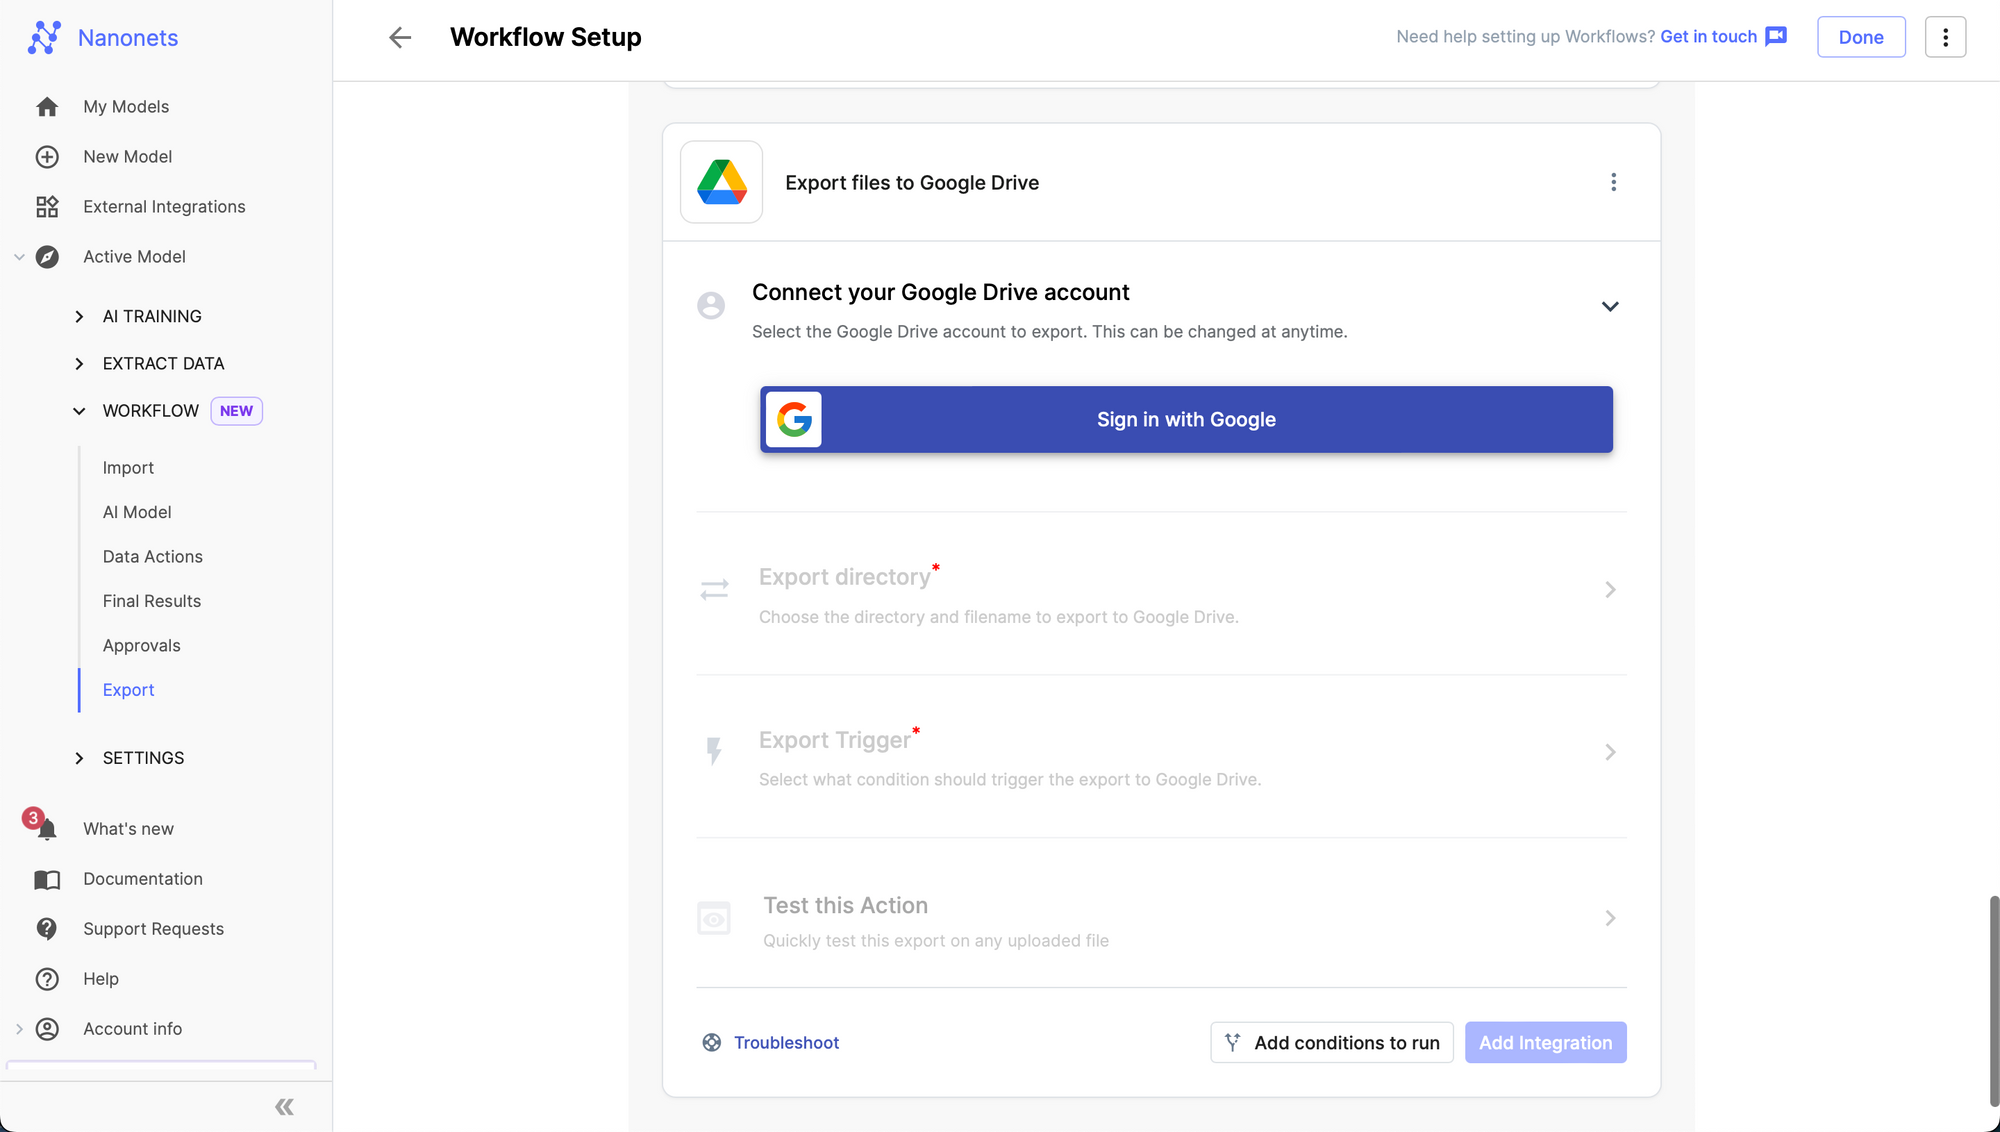Viewport: 2000px width, 1132px height.
Task: Collapse sidebar with double-chevron icon
Action: (x=284, y=1106)
